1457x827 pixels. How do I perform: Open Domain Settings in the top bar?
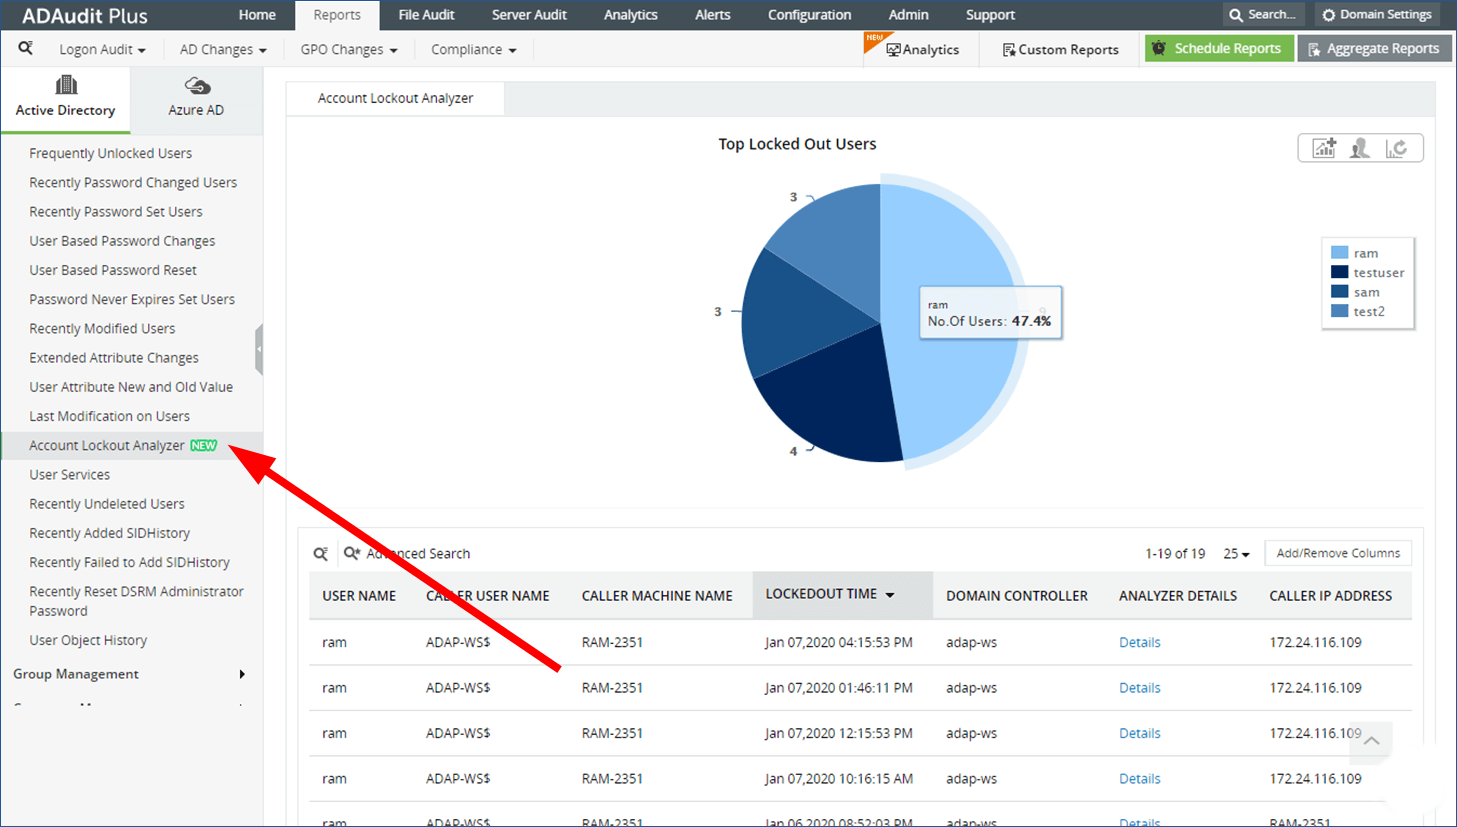tap(1377, 14)
